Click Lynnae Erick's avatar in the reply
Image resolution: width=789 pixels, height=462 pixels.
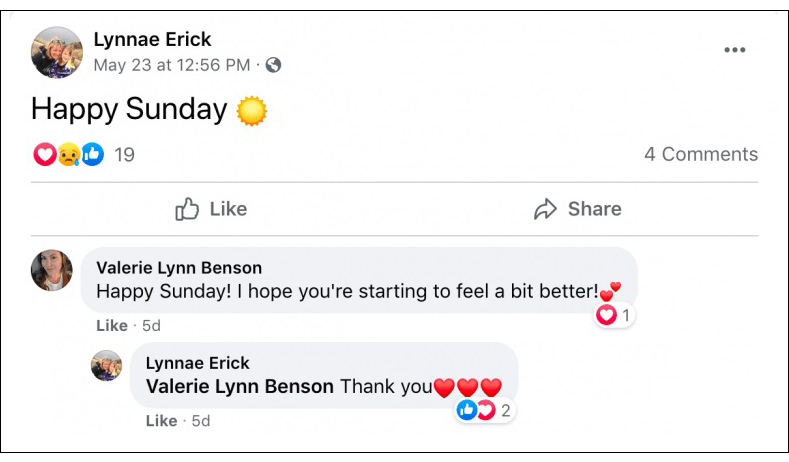pyautogui.click(x=106, y=365)
